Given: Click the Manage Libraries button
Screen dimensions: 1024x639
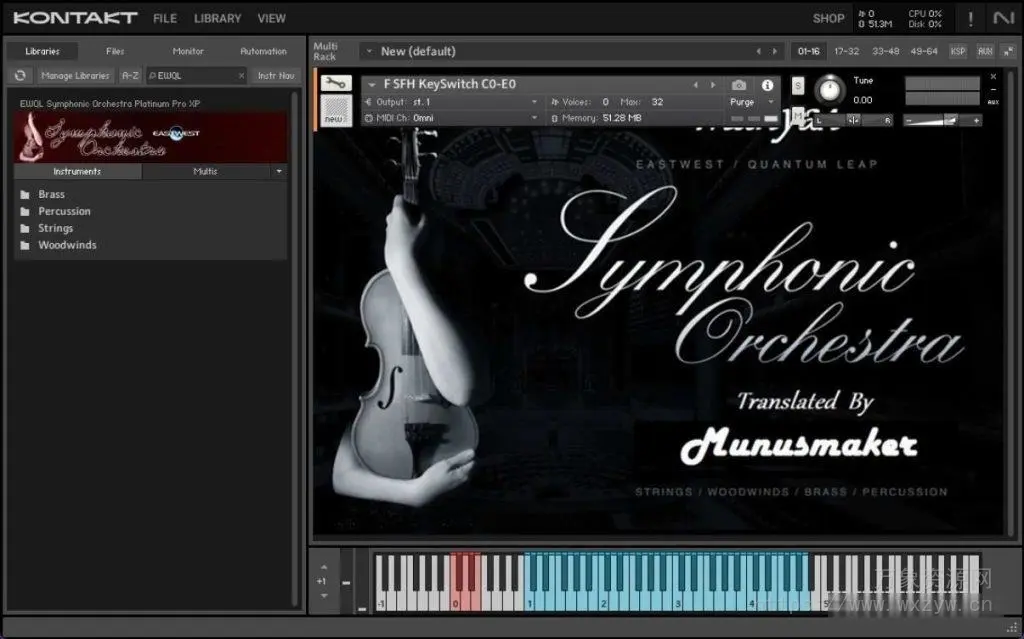Looking at the screenshot, I should tap(75, 75).
